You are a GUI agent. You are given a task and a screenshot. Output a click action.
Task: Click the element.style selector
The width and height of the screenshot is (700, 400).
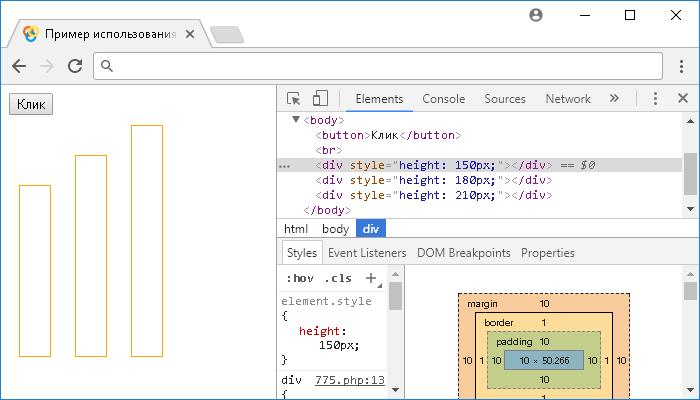click(x=326, y=301)
